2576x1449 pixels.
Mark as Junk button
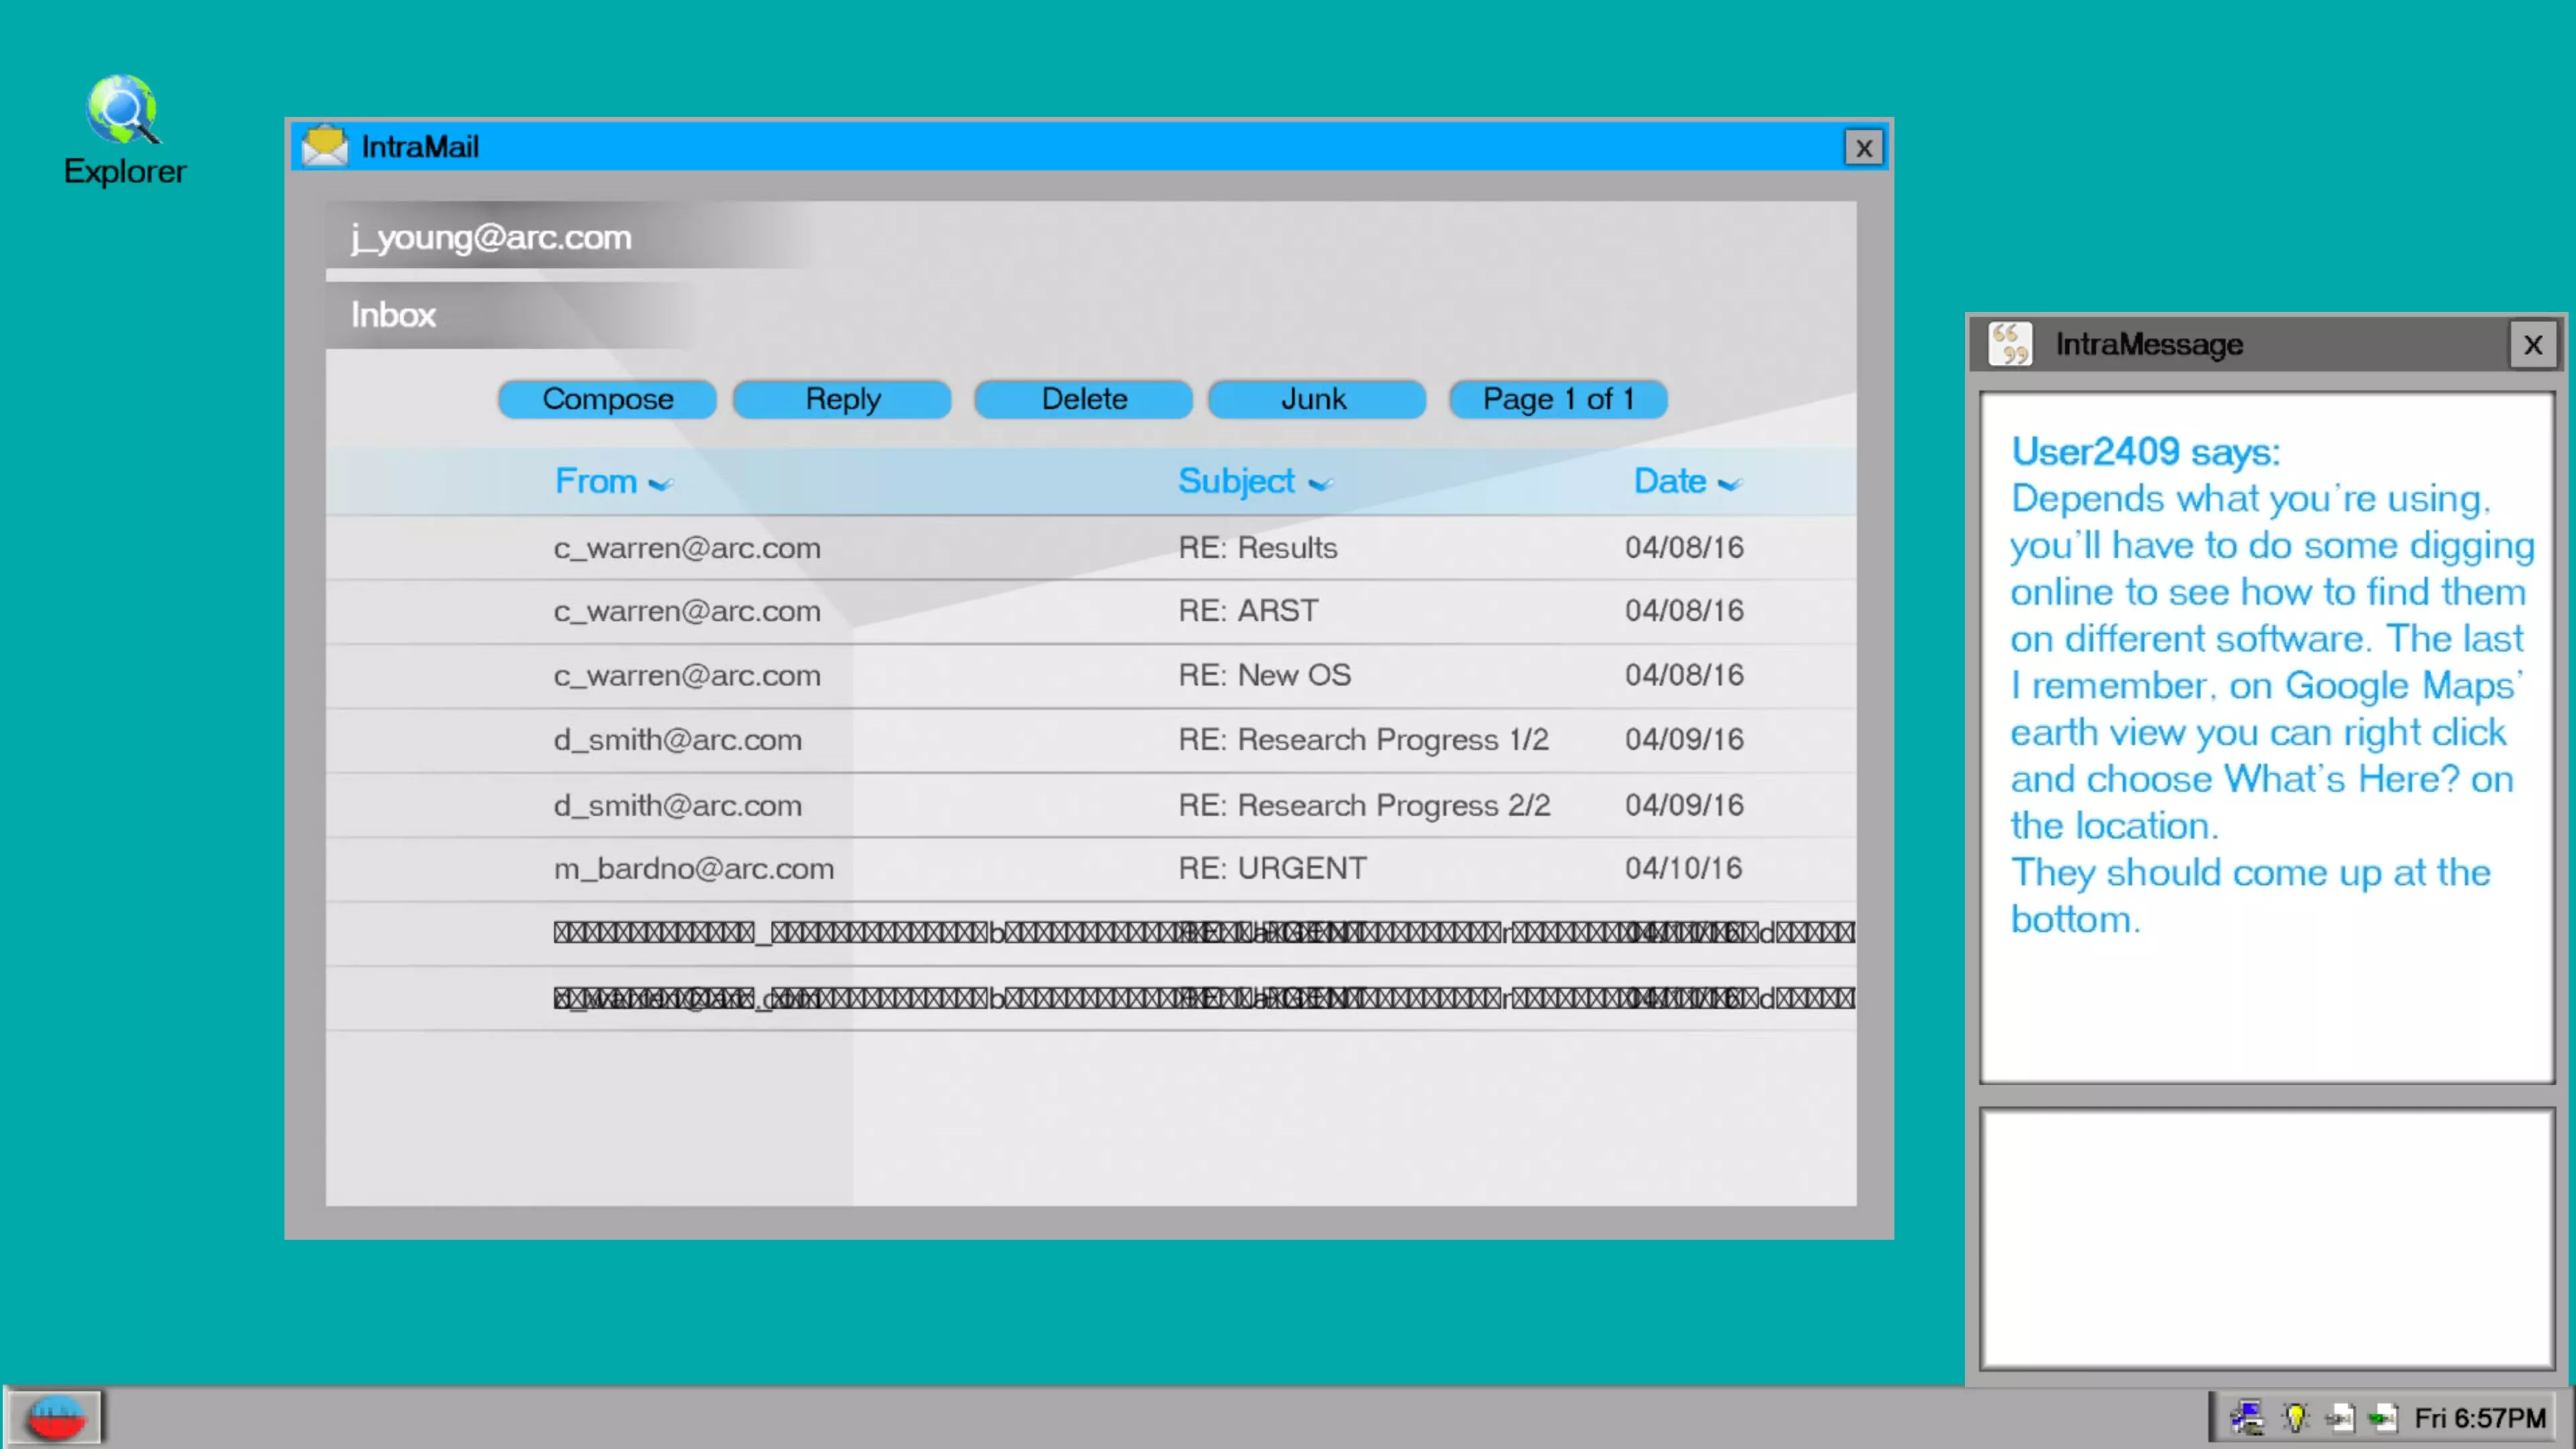(1315, 399)
